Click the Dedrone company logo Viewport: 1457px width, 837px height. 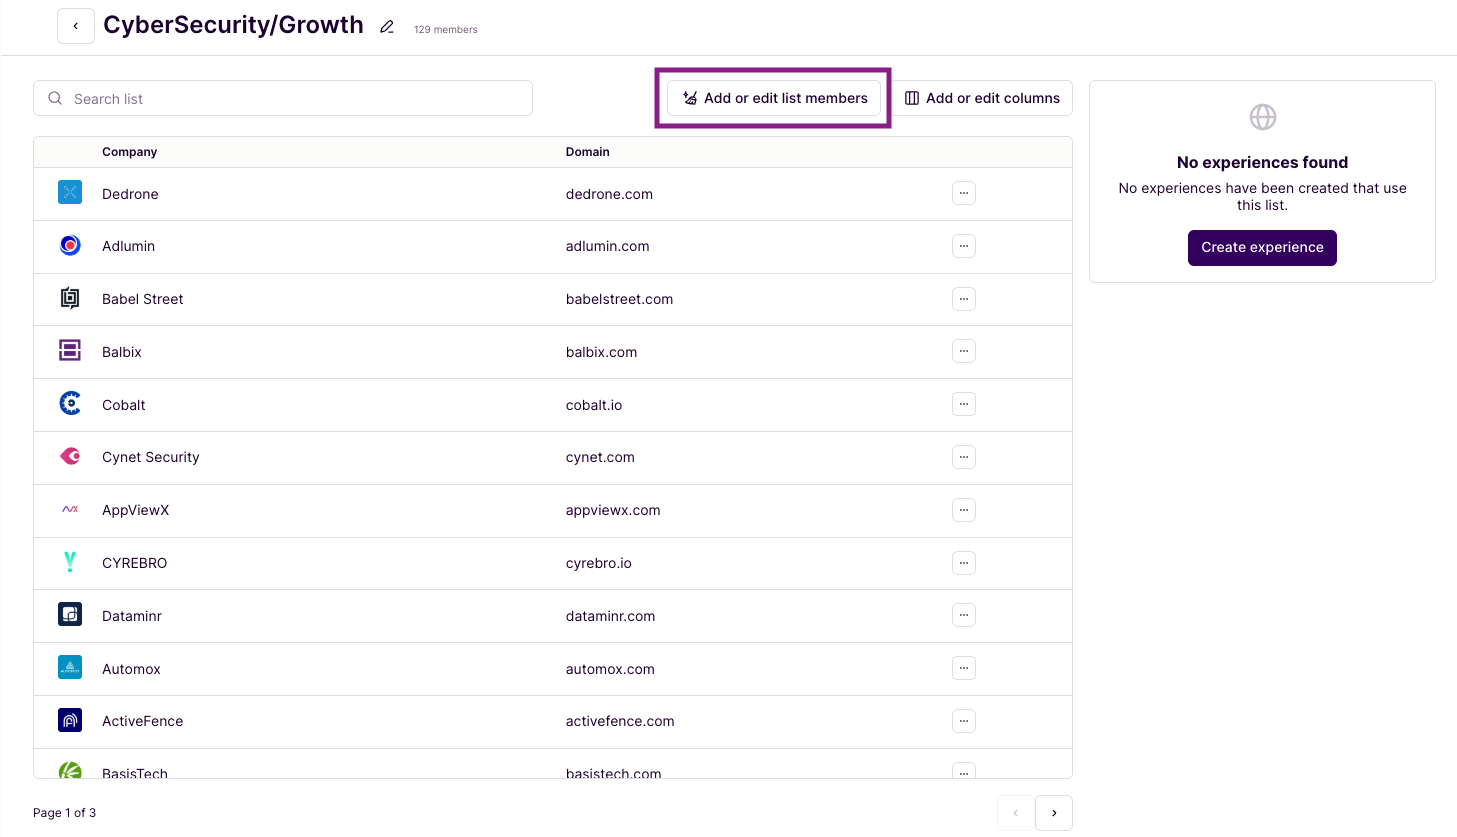pos(70,192)
